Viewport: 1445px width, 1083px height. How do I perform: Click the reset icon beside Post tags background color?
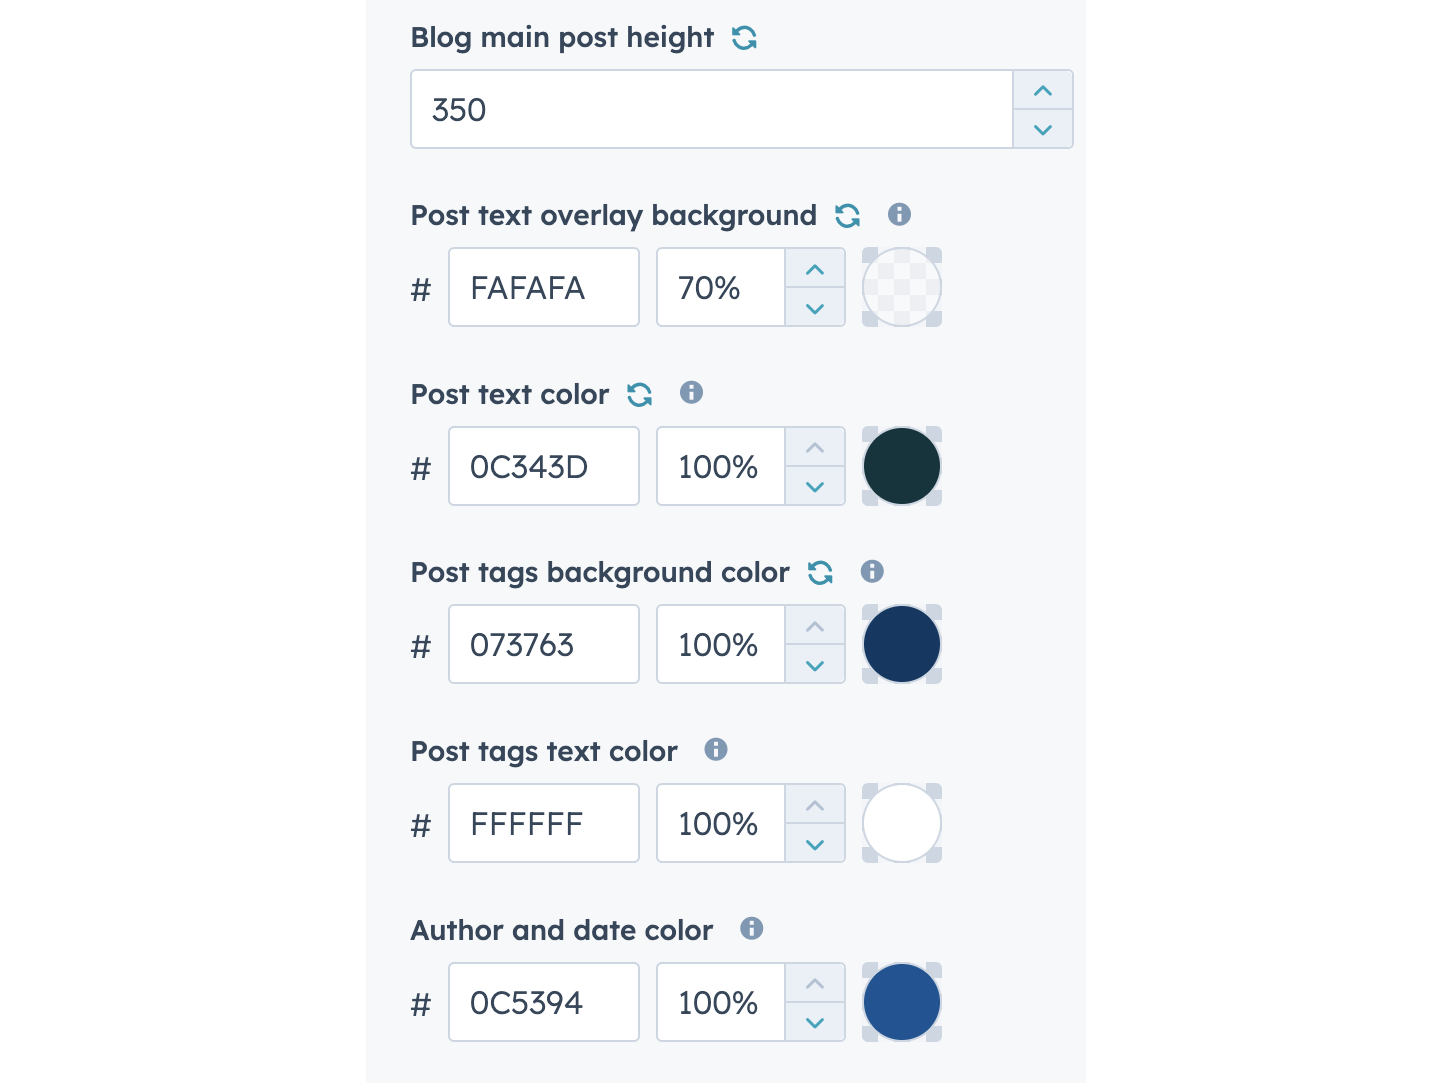point(820,572)
